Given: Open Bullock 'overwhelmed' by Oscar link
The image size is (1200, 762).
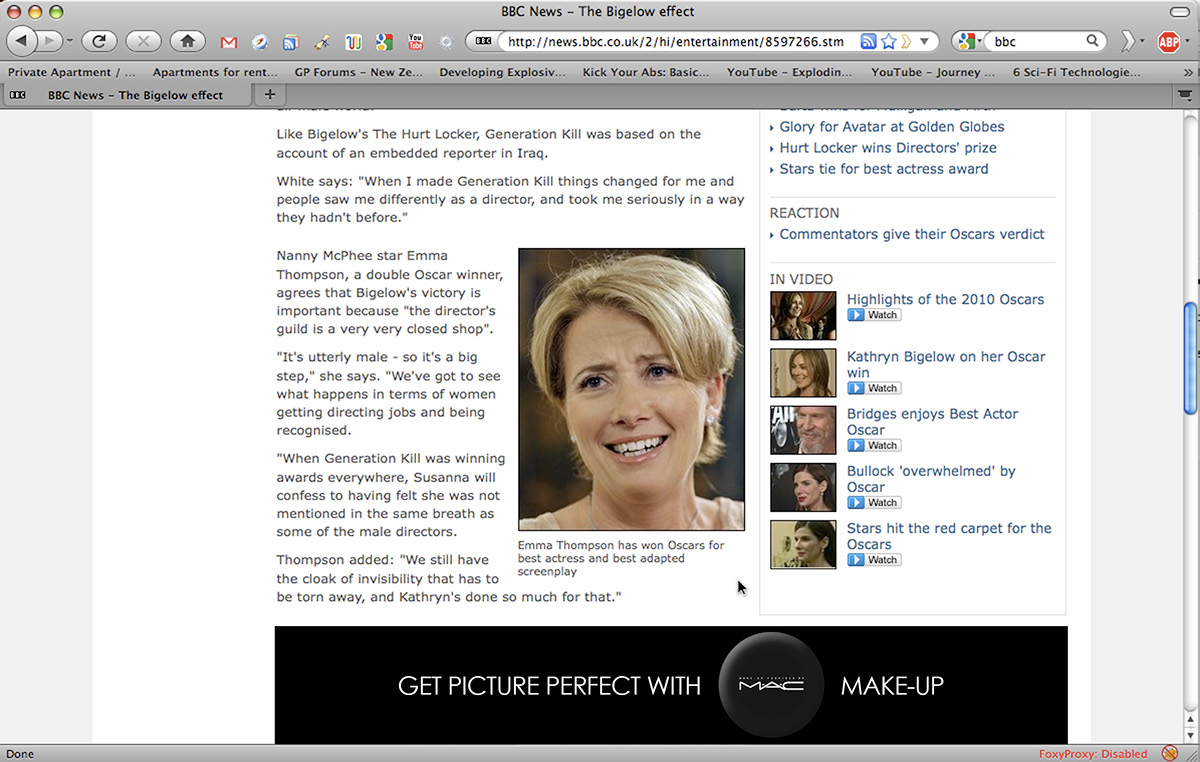Looking at the screenshot, I should point(931,478).
